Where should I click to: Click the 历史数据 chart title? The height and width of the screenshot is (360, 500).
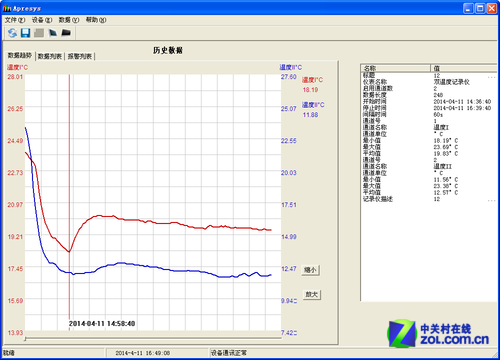point(168,50)
